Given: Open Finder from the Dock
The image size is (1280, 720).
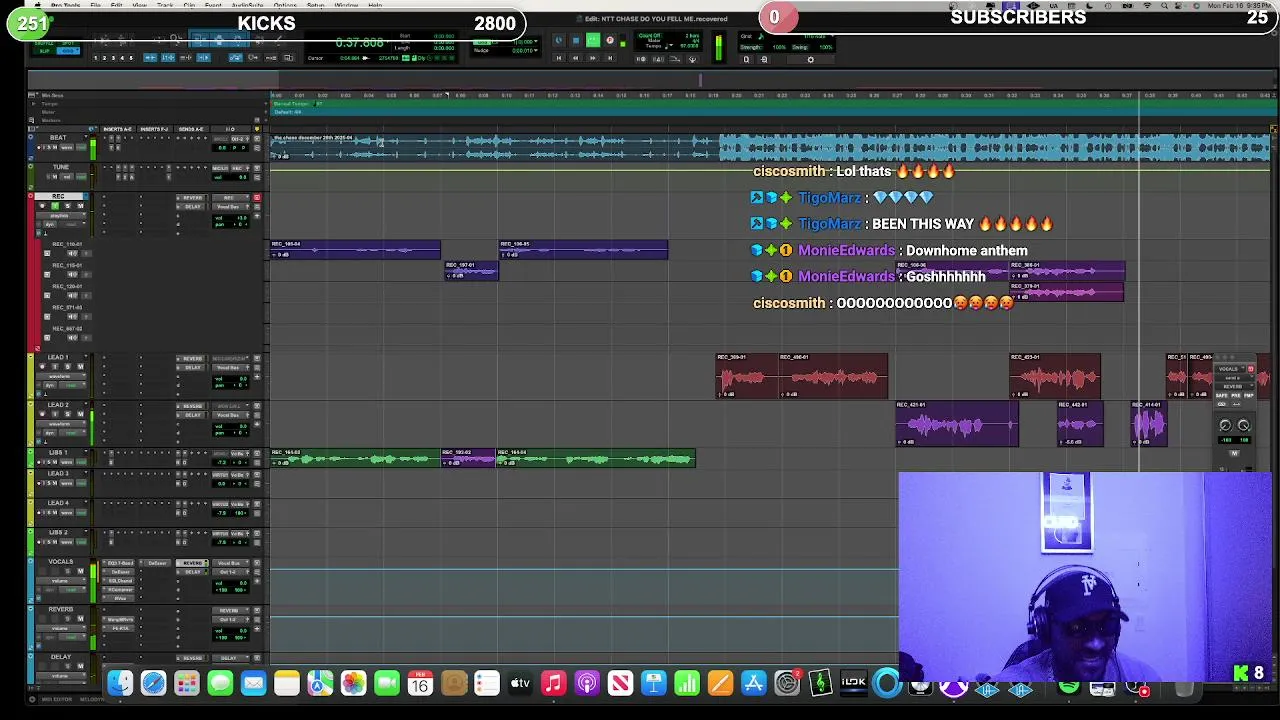Looking at the screenshot, I should coord(120,684).
